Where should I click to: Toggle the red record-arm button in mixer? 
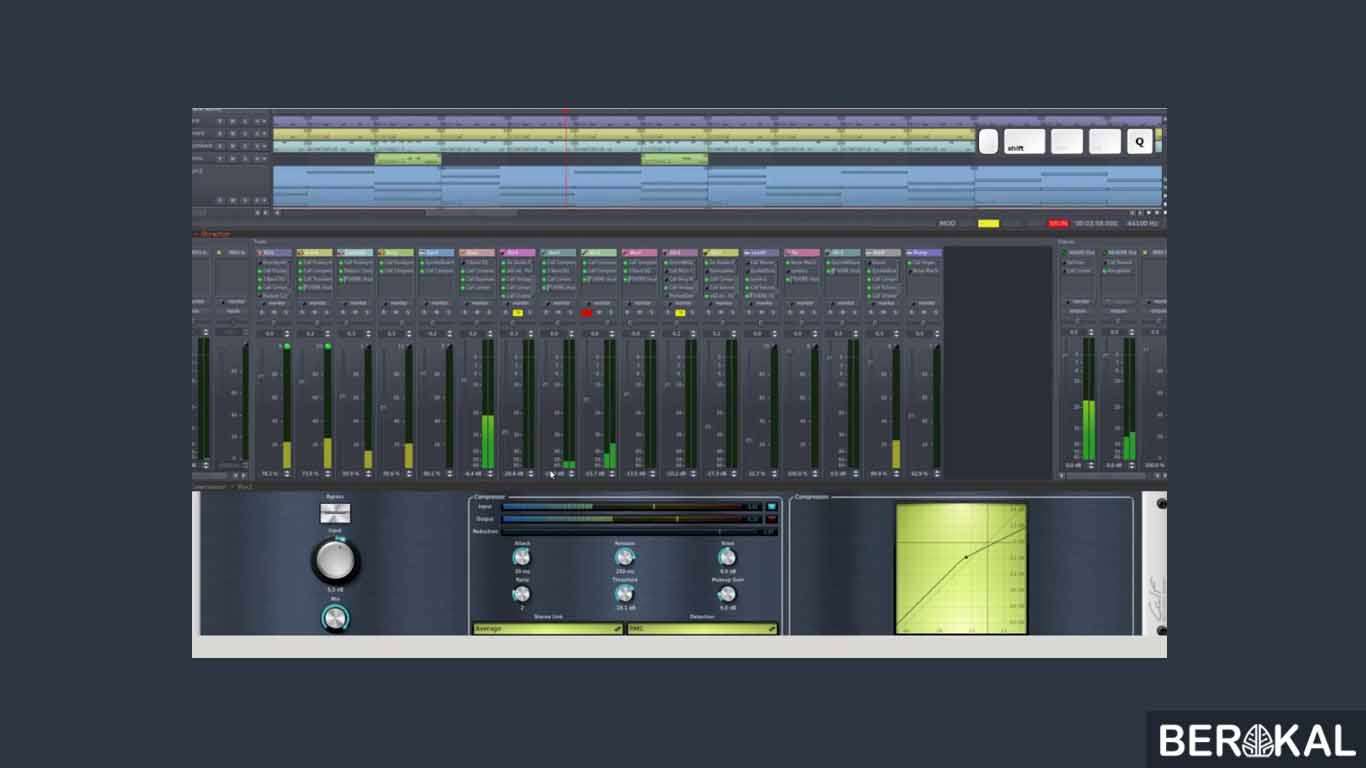[587, 313]
